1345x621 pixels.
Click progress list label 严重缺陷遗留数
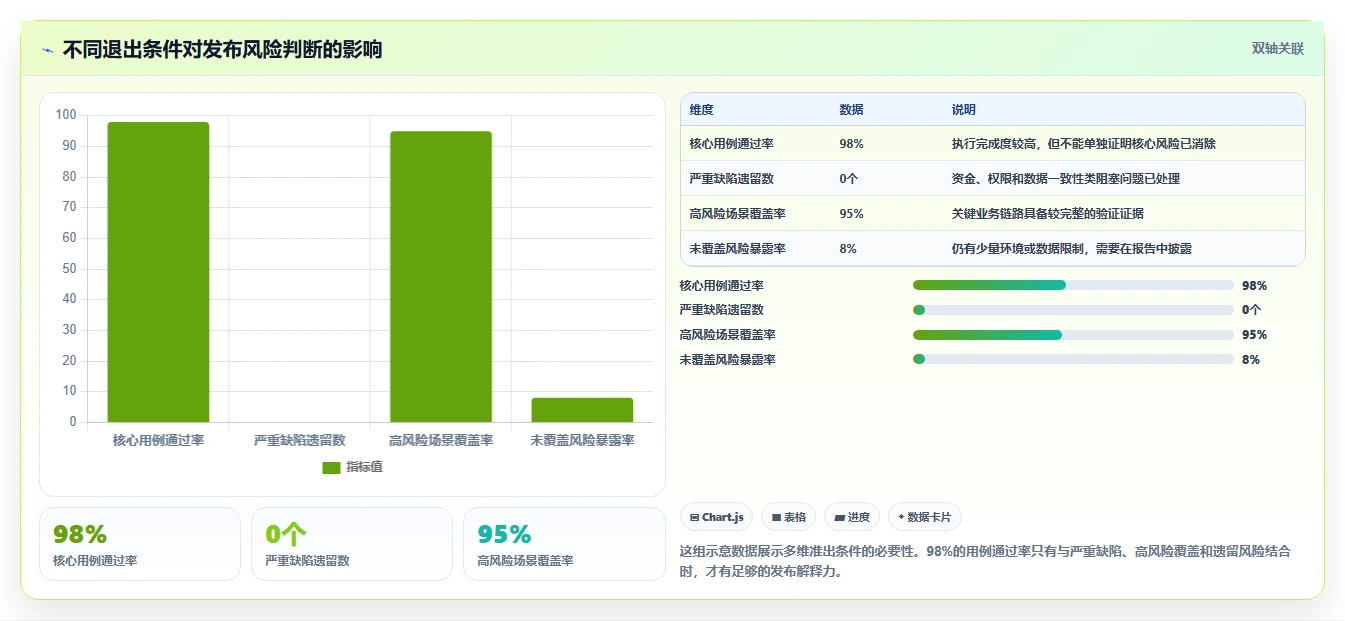(x=721, y=310)
